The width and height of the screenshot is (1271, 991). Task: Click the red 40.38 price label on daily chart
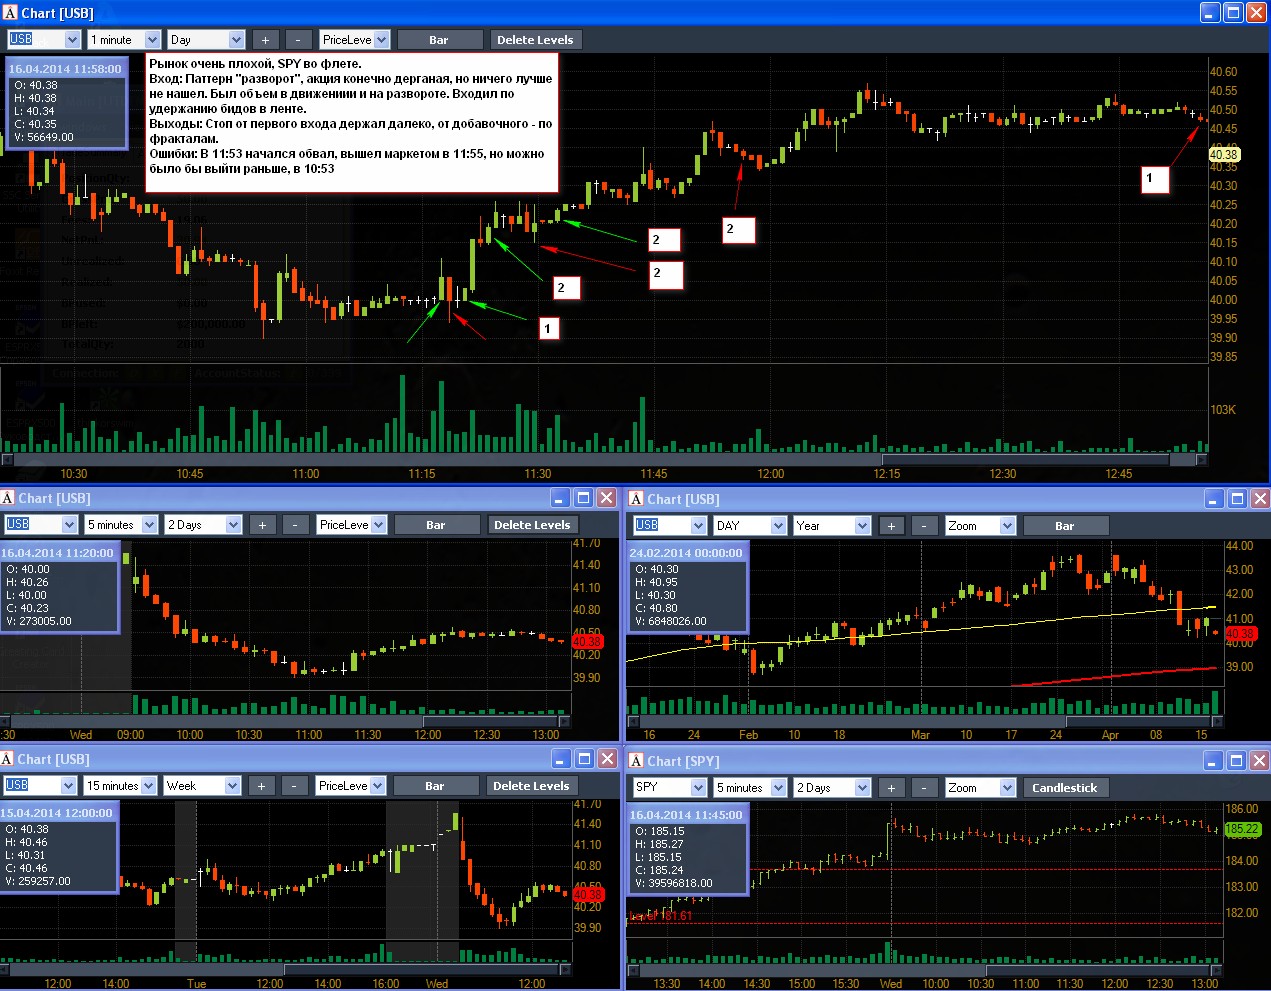coord(1240,634)
